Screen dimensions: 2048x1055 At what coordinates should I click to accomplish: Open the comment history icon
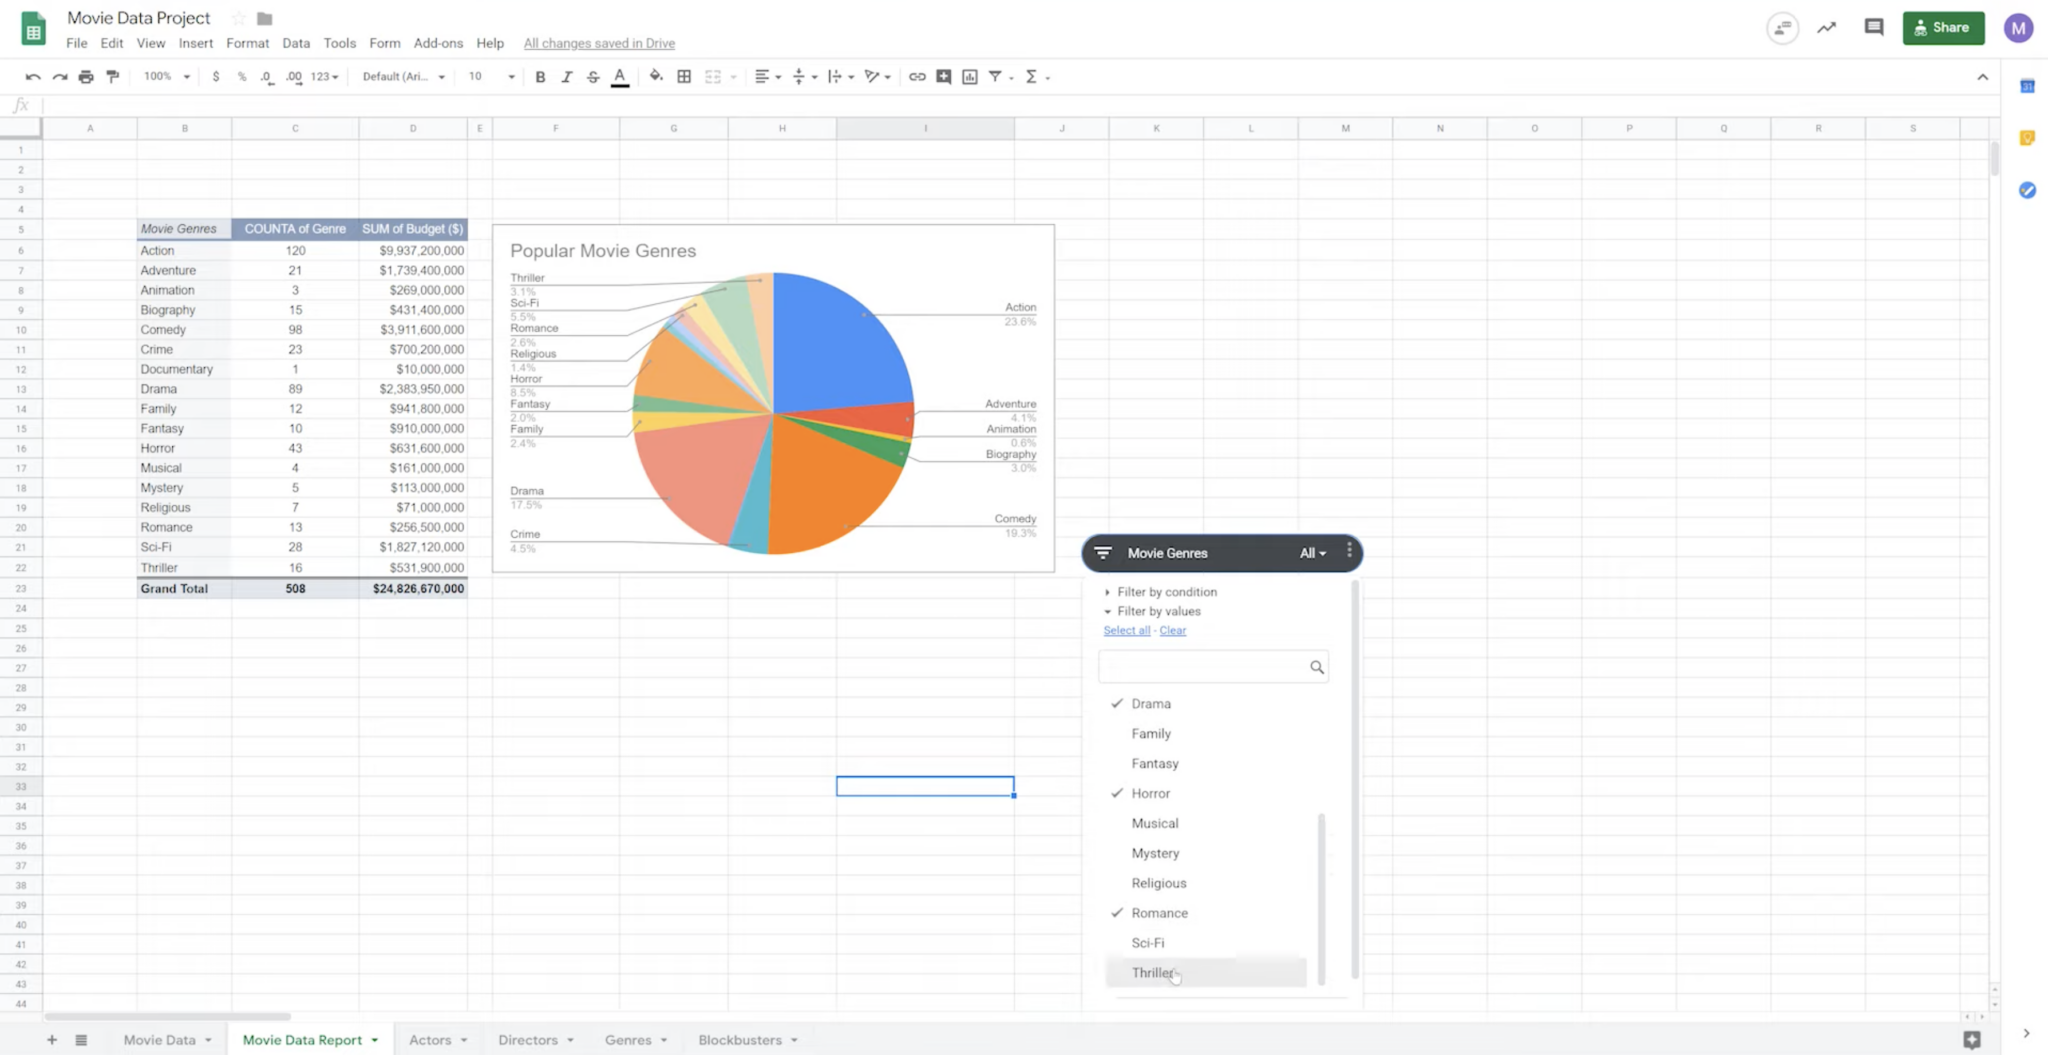pos(1873,27)
